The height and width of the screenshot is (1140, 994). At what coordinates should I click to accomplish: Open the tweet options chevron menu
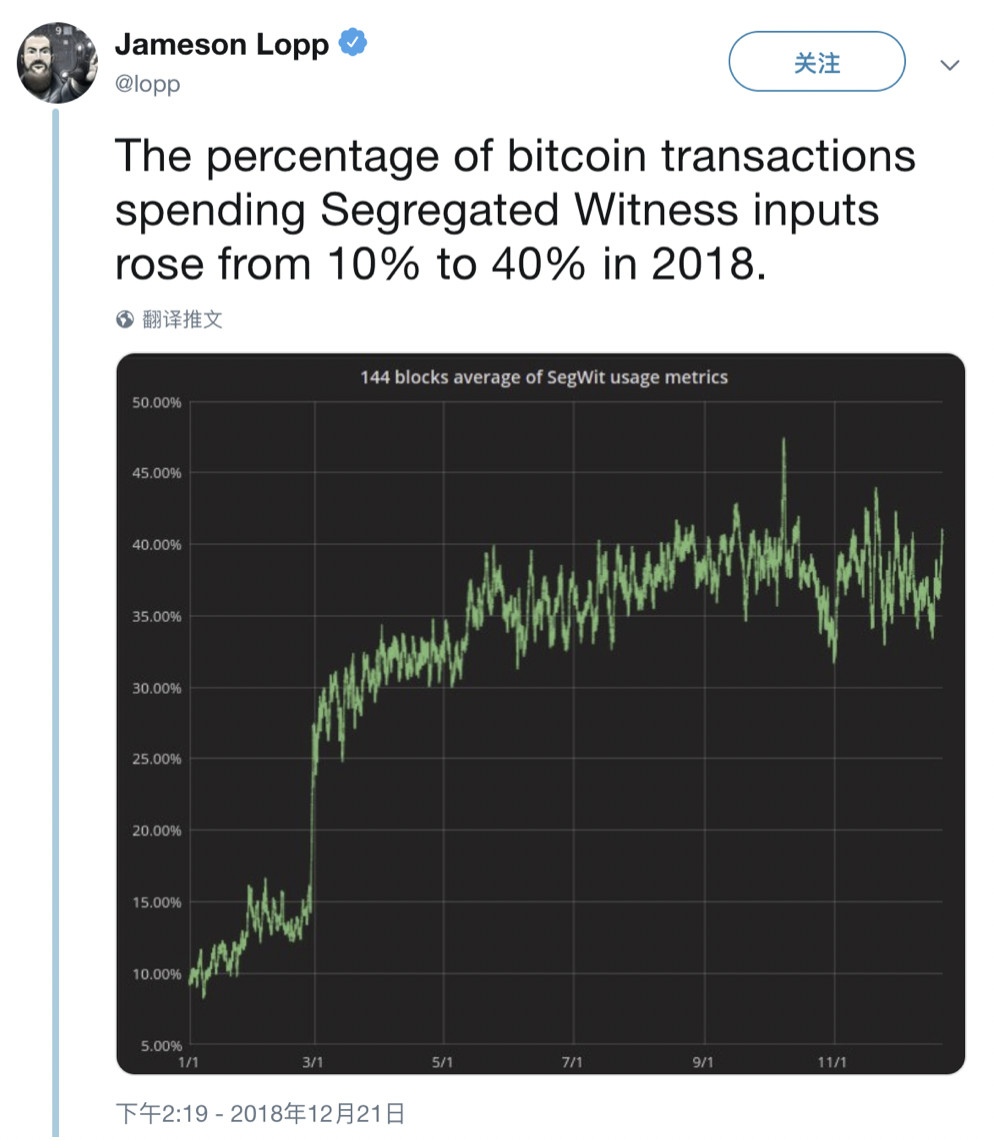[x=949, y=65]
